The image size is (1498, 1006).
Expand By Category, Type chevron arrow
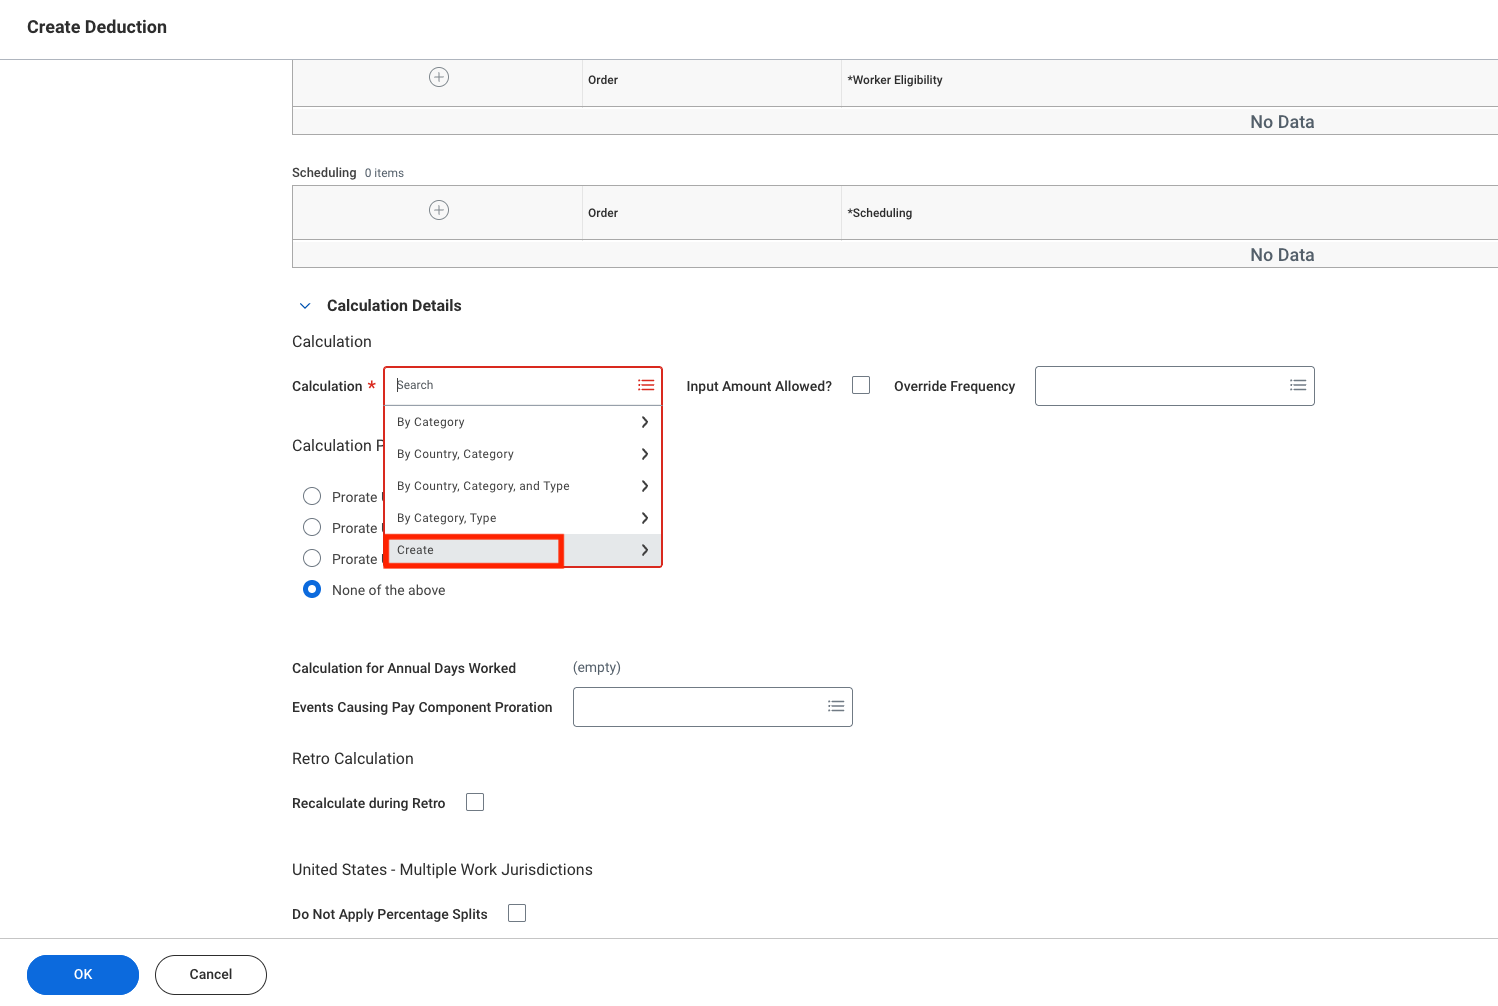(645, 518)
